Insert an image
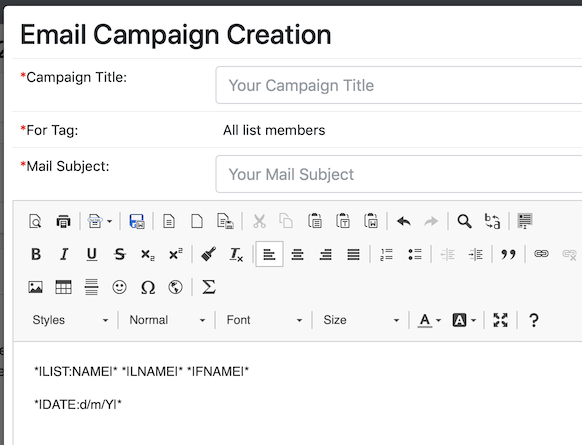The height and width of the screenshot is (445, 582). point(35,287)
